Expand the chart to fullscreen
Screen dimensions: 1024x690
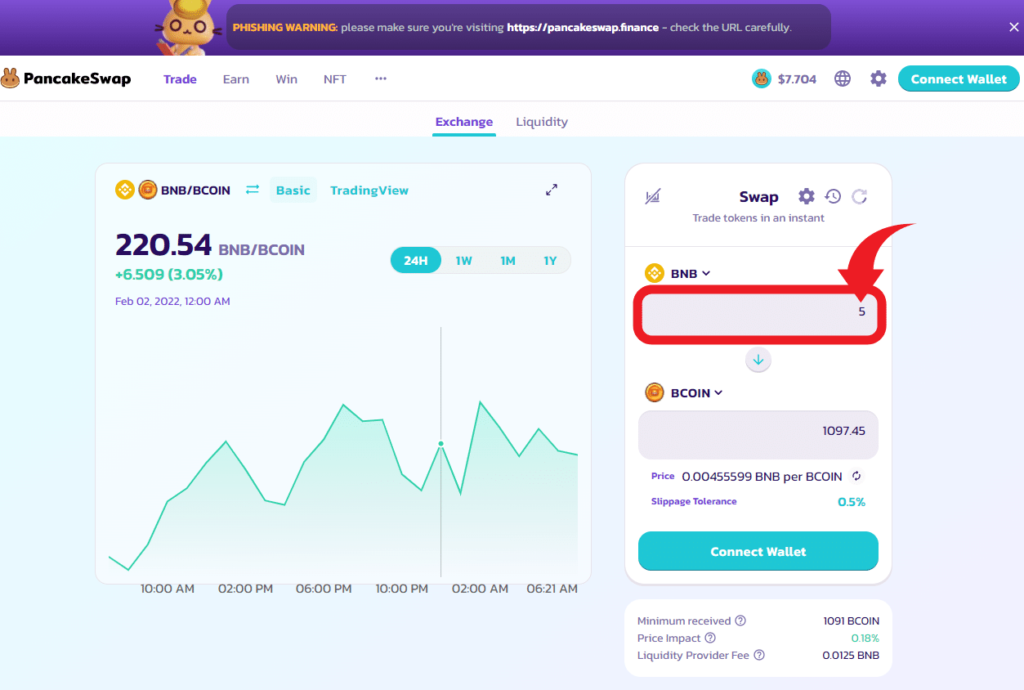(552, 190)
